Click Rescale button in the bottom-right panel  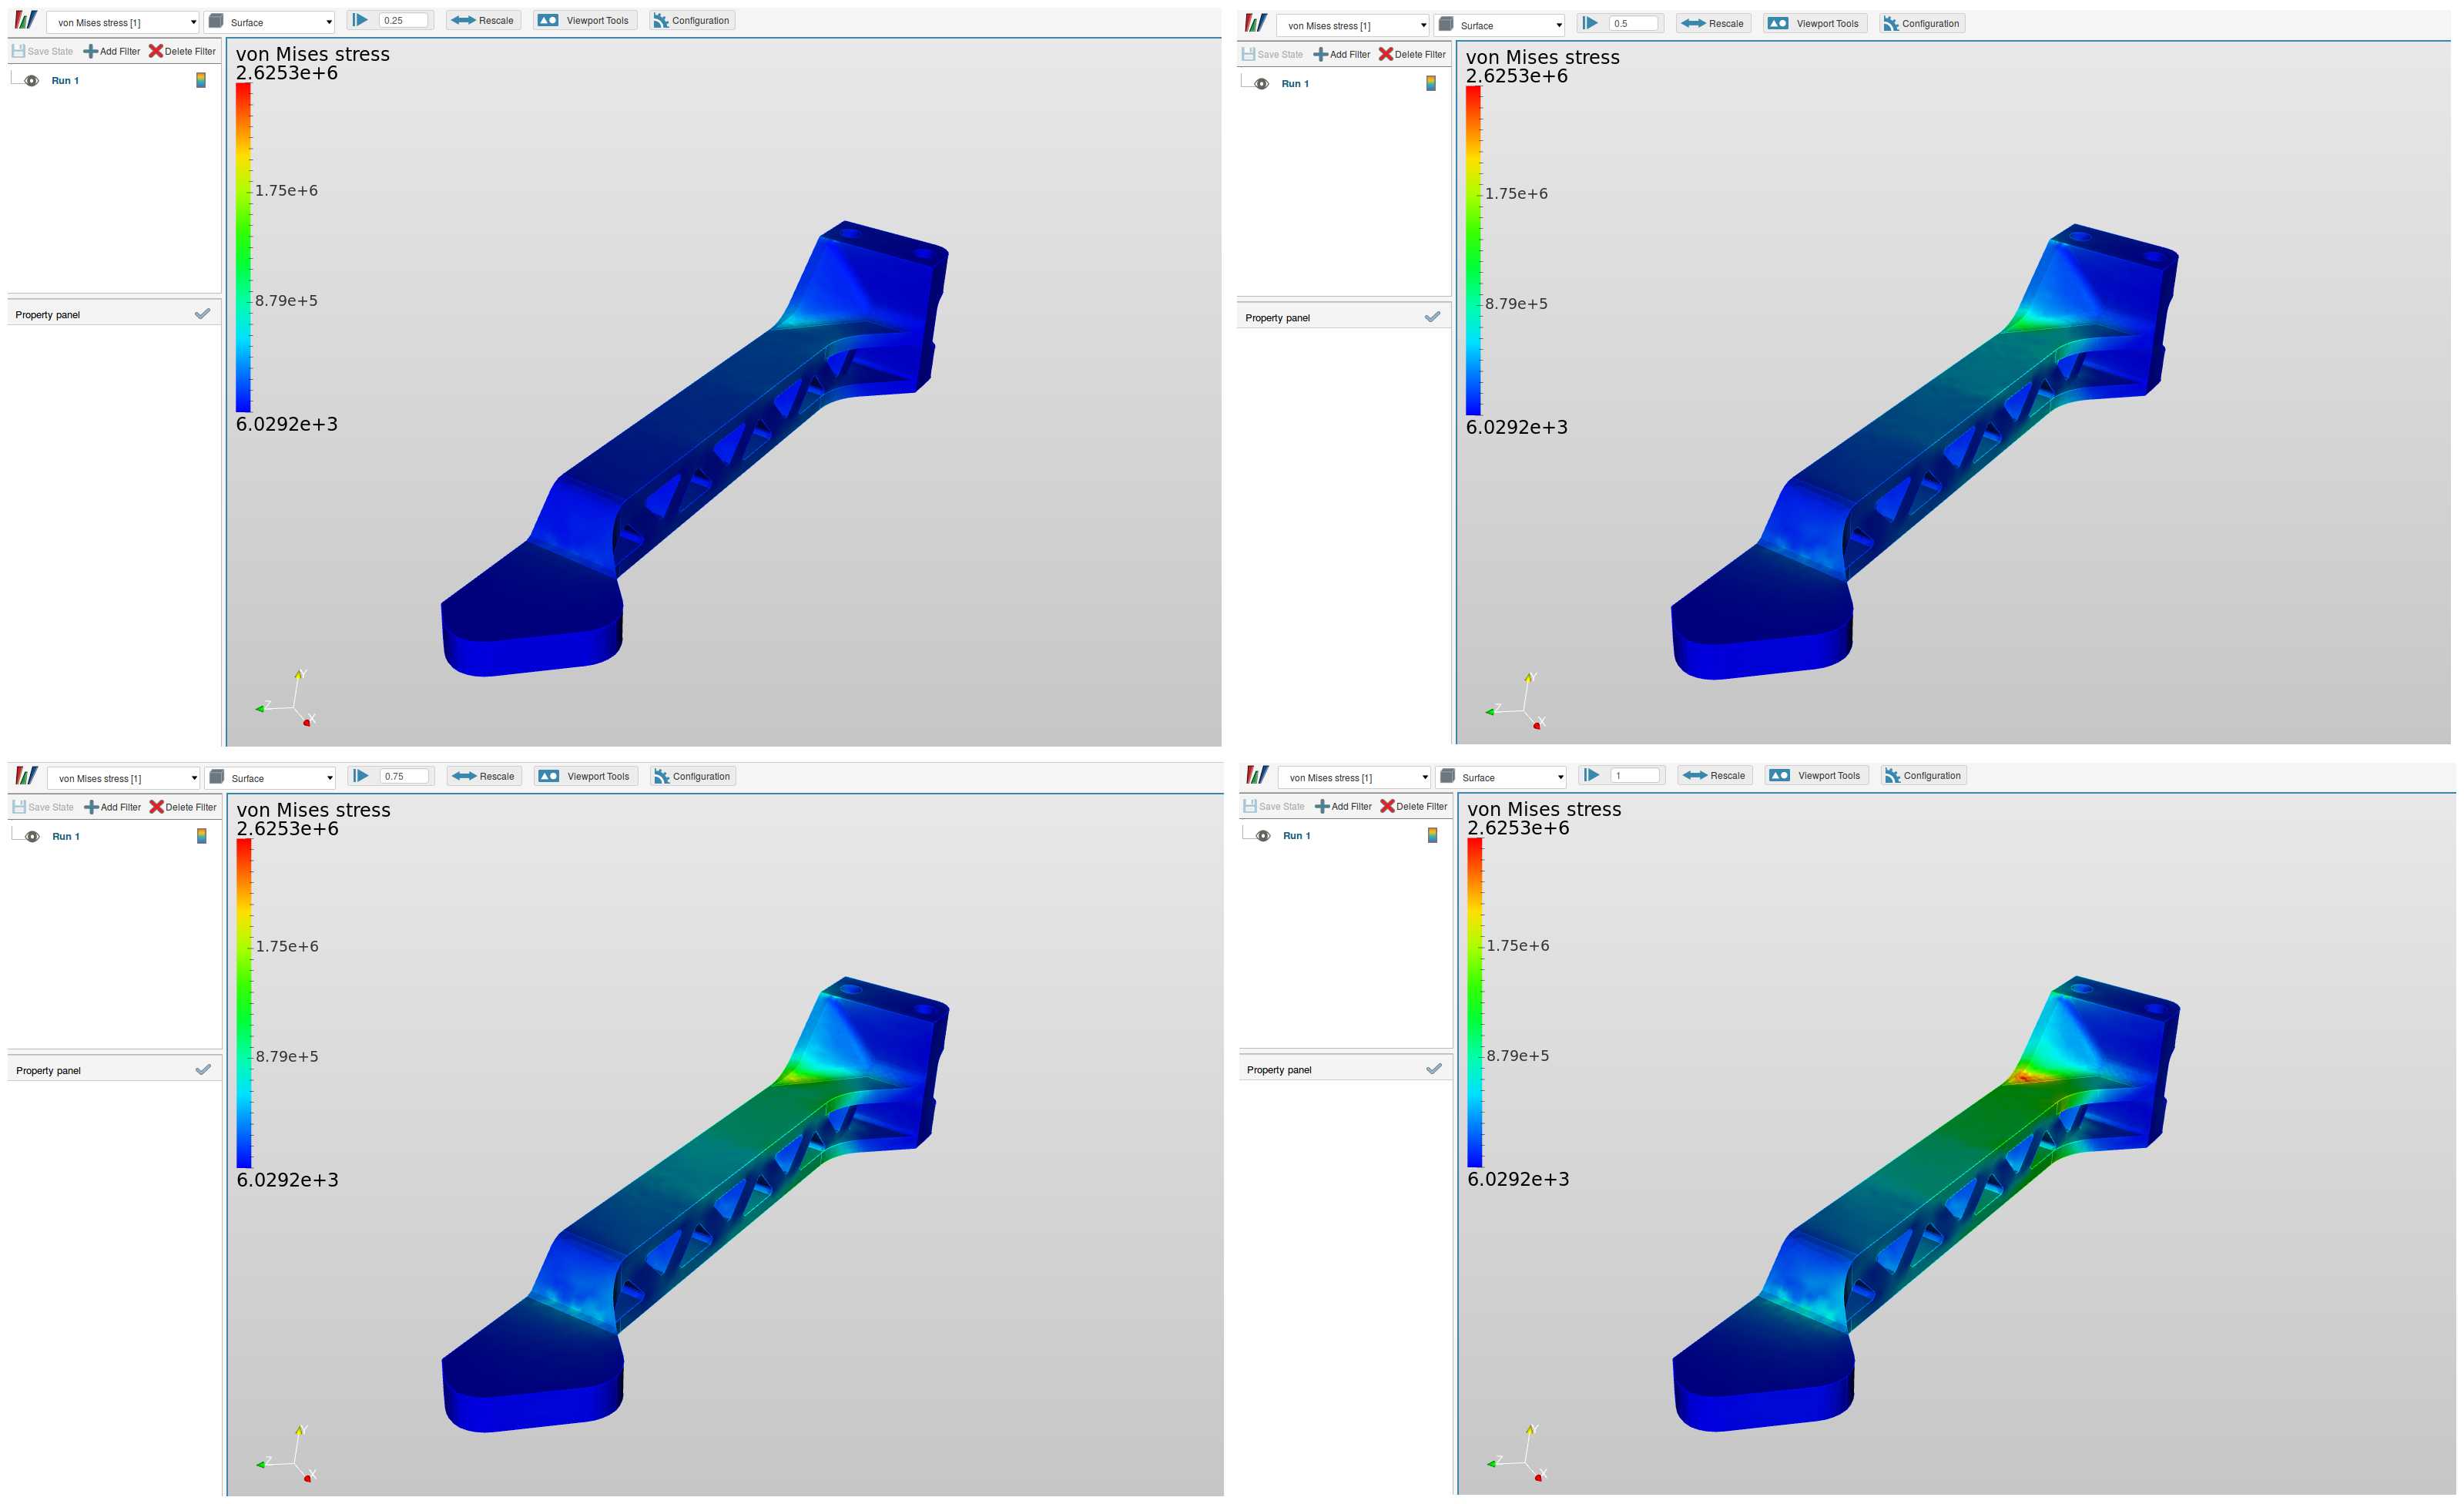coord(1715,775)
